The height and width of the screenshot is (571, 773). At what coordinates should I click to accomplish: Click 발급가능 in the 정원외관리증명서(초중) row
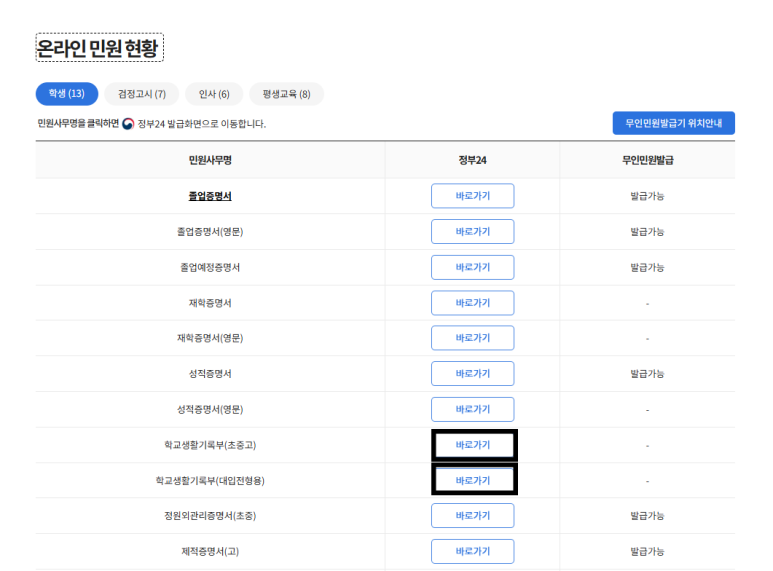(647, 515)
